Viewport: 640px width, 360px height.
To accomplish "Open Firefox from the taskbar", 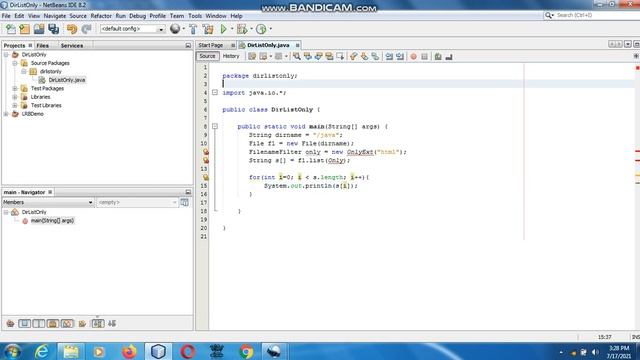I will (129, 351).
